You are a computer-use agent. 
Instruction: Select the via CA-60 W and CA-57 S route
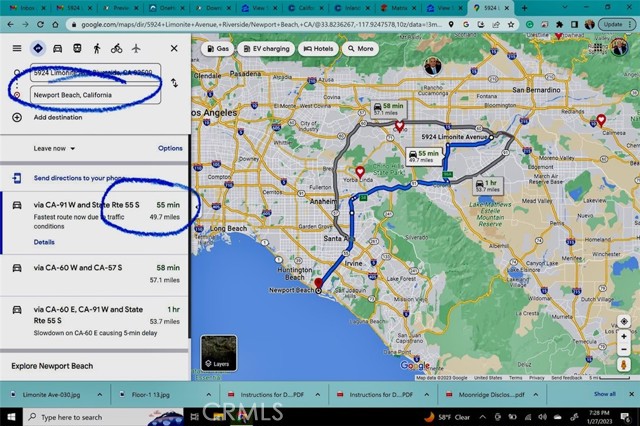[94, 275]
